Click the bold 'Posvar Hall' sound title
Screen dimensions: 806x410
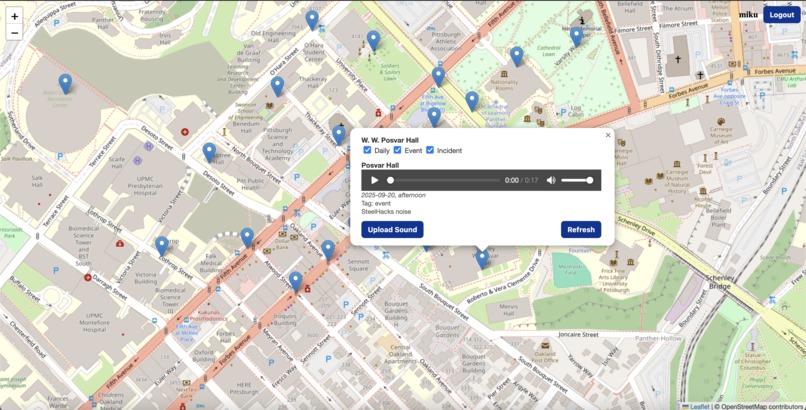pos(381,165)
